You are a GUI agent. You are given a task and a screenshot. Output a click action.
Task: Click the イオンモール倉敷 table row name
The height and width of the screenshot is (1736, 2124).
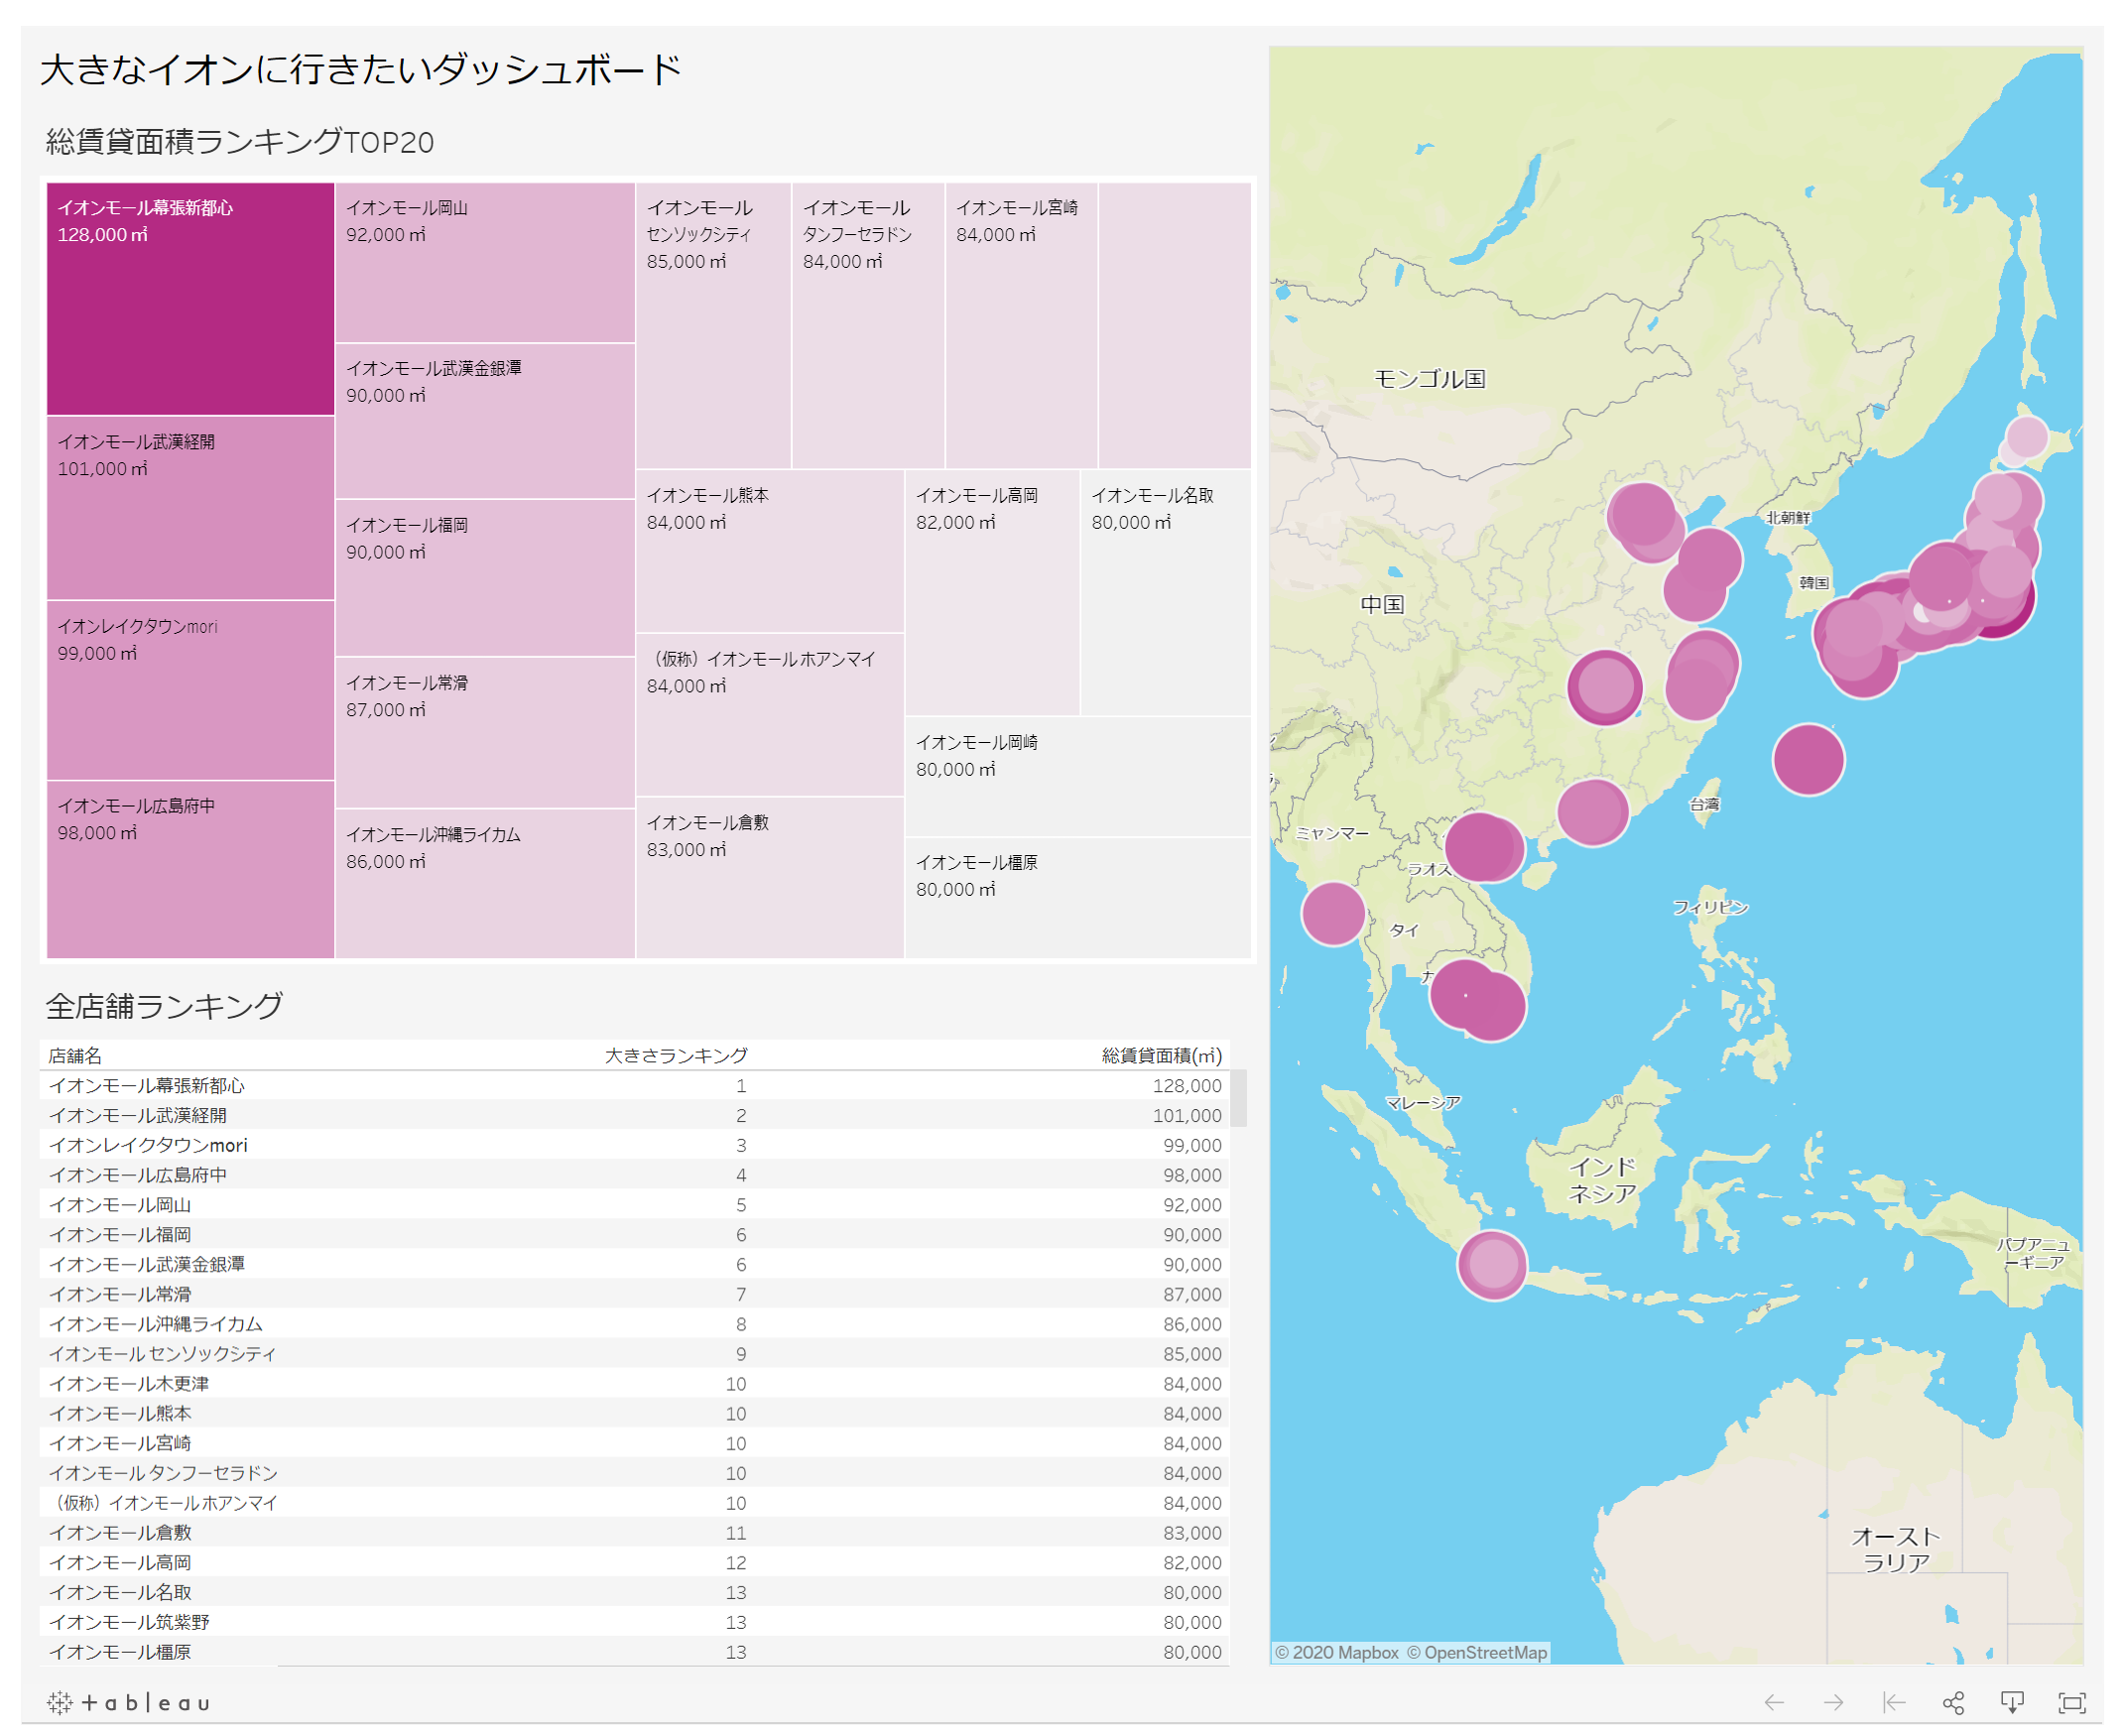click(119, 1534)
